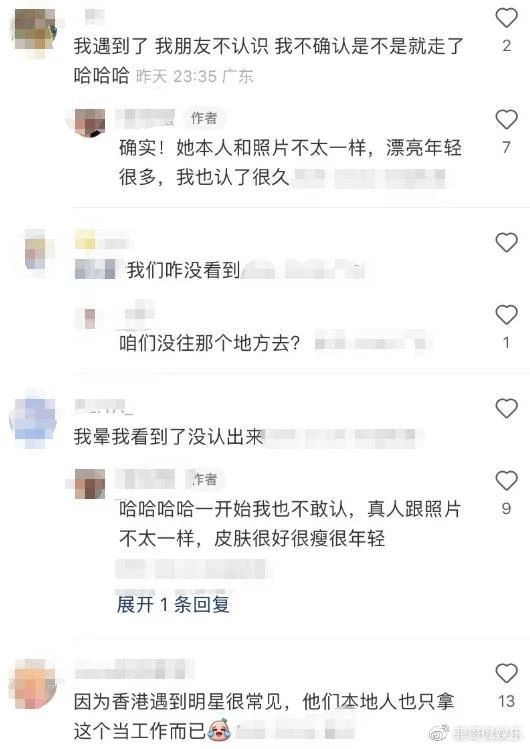Heart the comment '我晕我看到了没认出来'
The height and width of the screenshot is (749, 530).
point(506,408)
